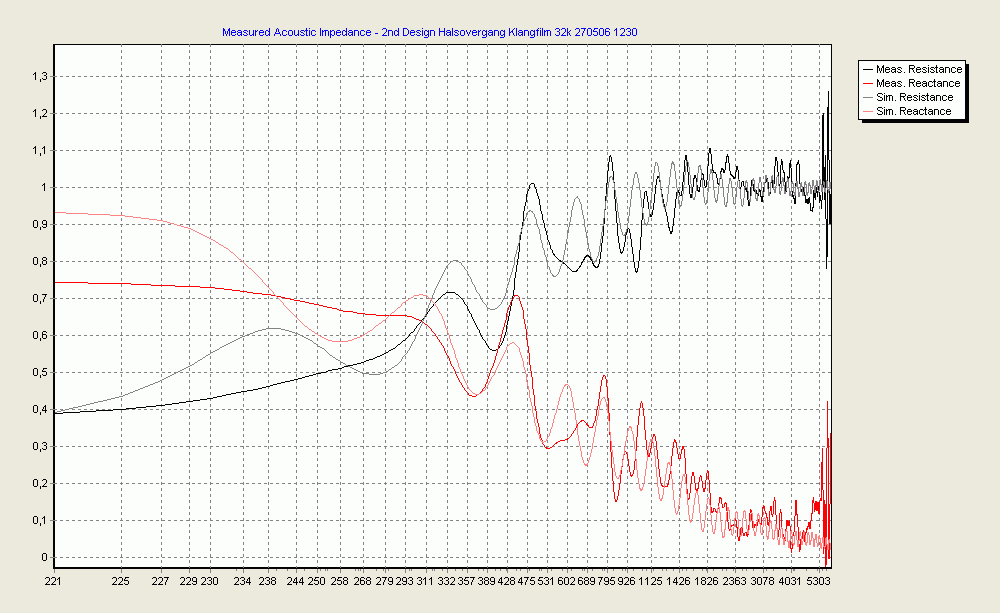This screenshot has height=613, width=1000.
Task: Click y-axis label 0,4
Action: 40,410
